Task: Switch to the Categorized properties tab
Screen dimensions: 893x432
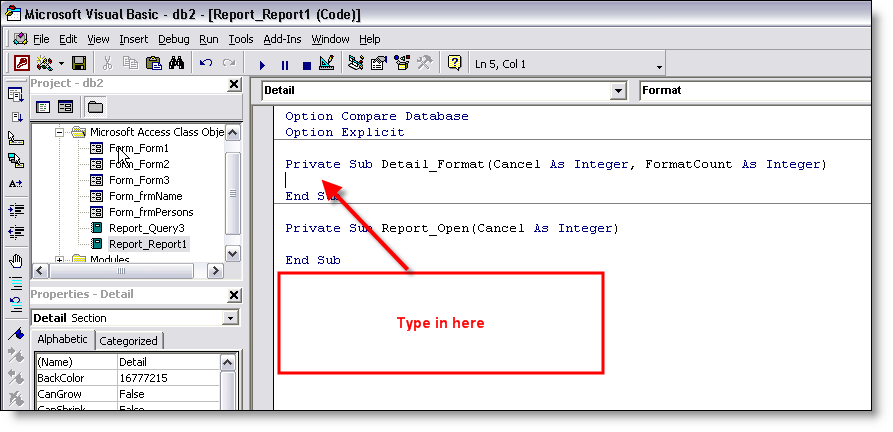Action: [x=128, y=341]
